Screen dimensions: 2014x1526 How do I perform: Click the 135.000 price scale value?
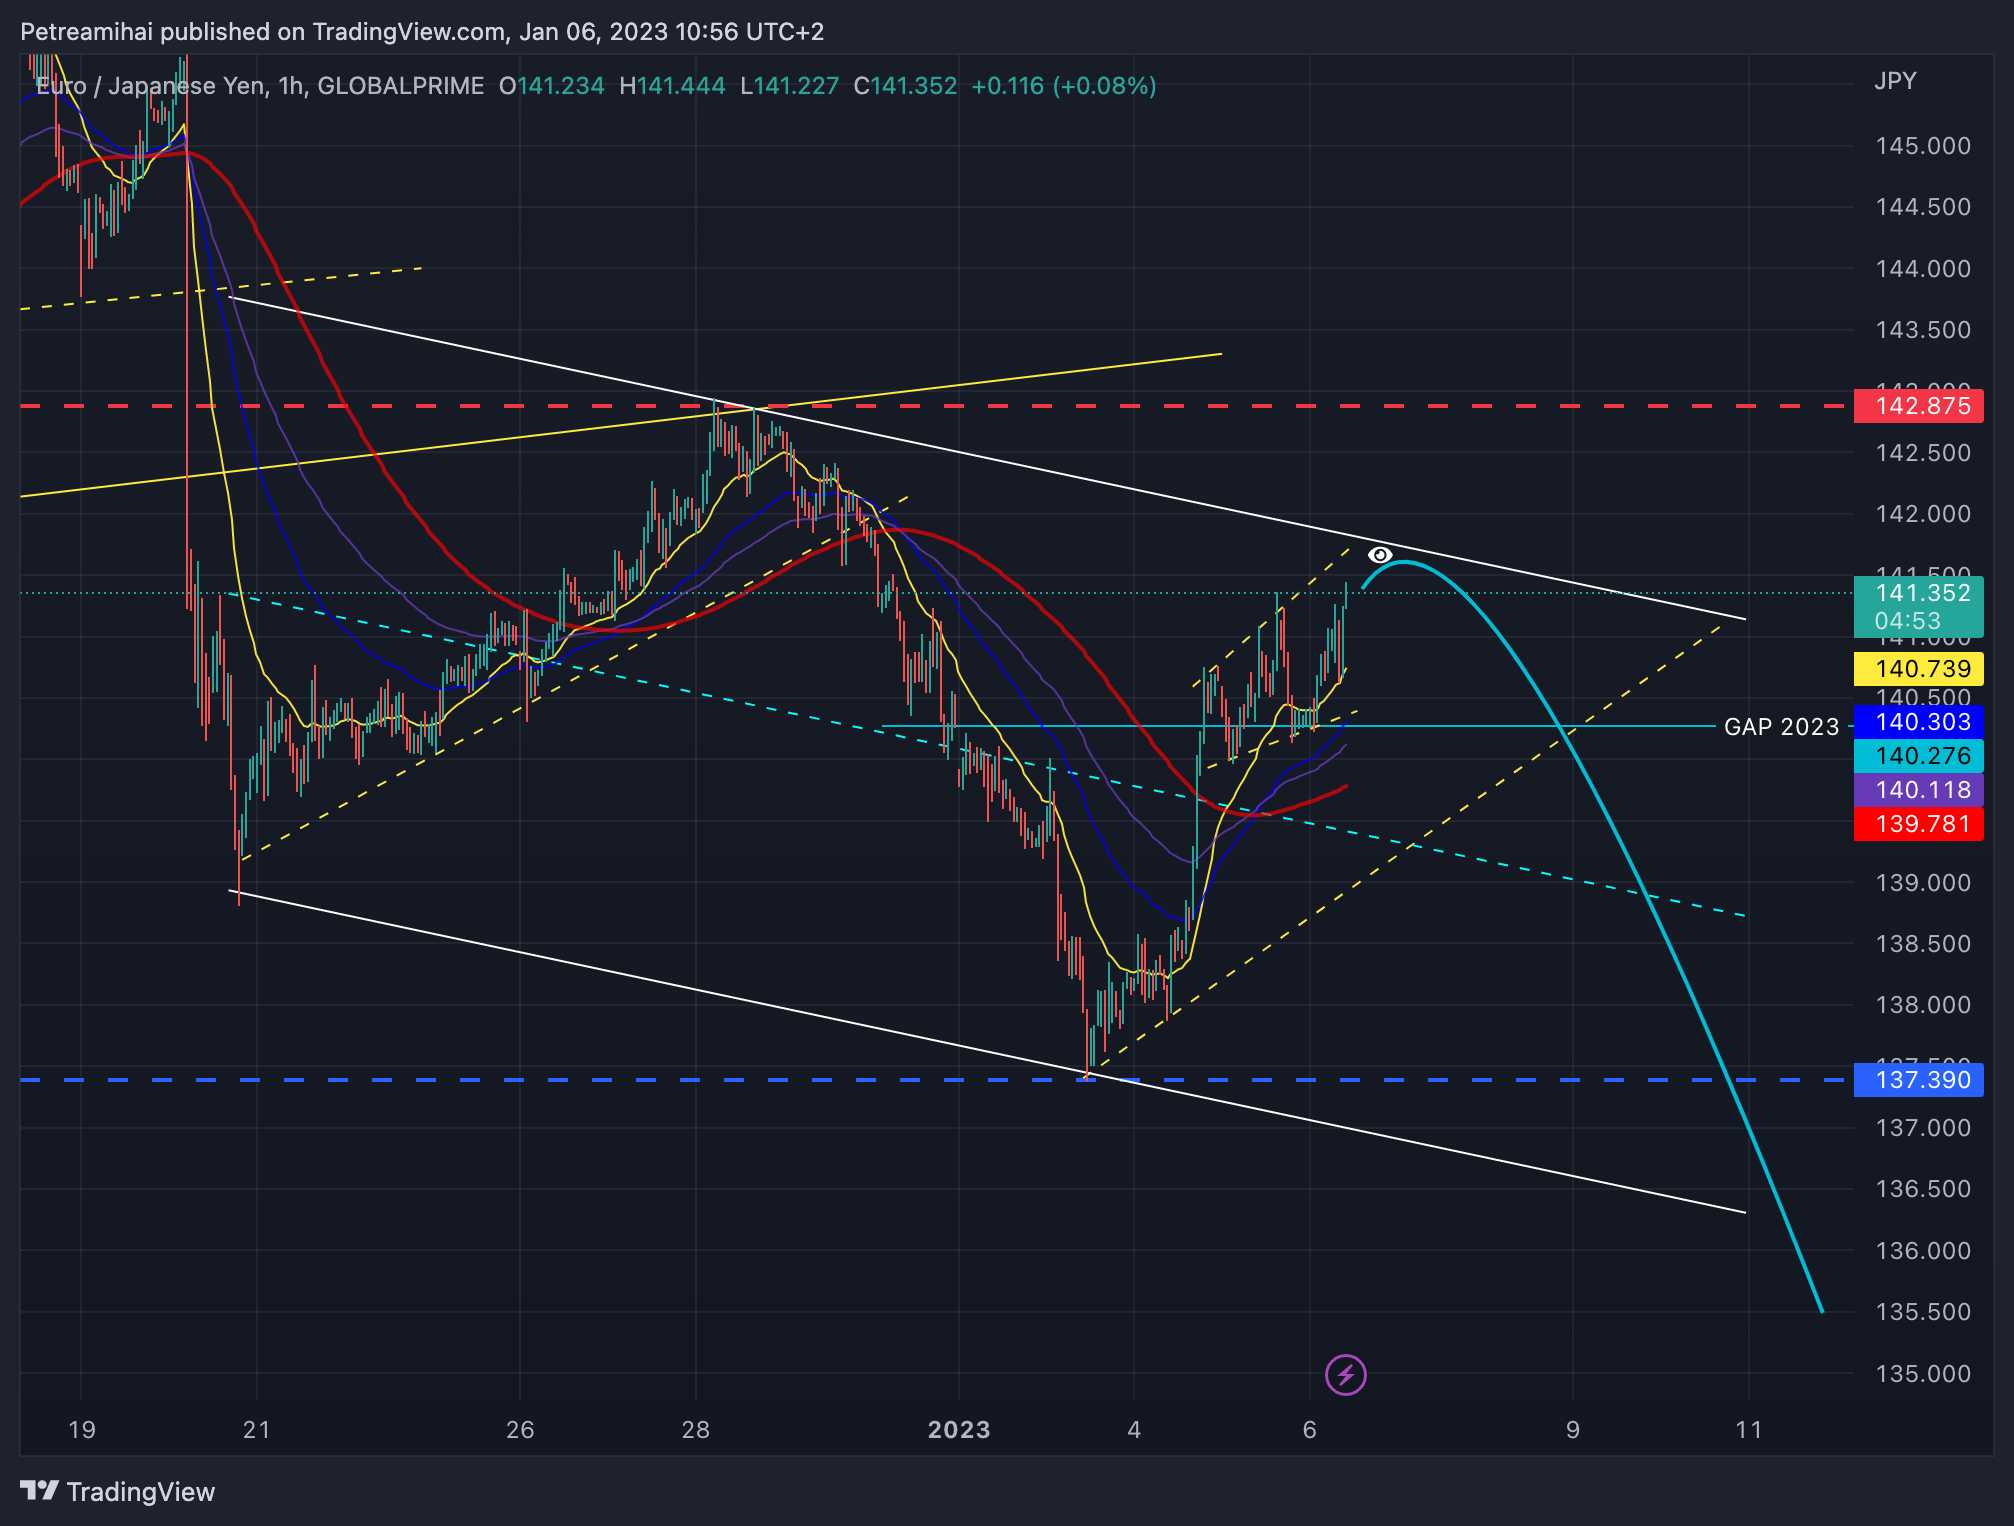click(x=1923, y=1374)
